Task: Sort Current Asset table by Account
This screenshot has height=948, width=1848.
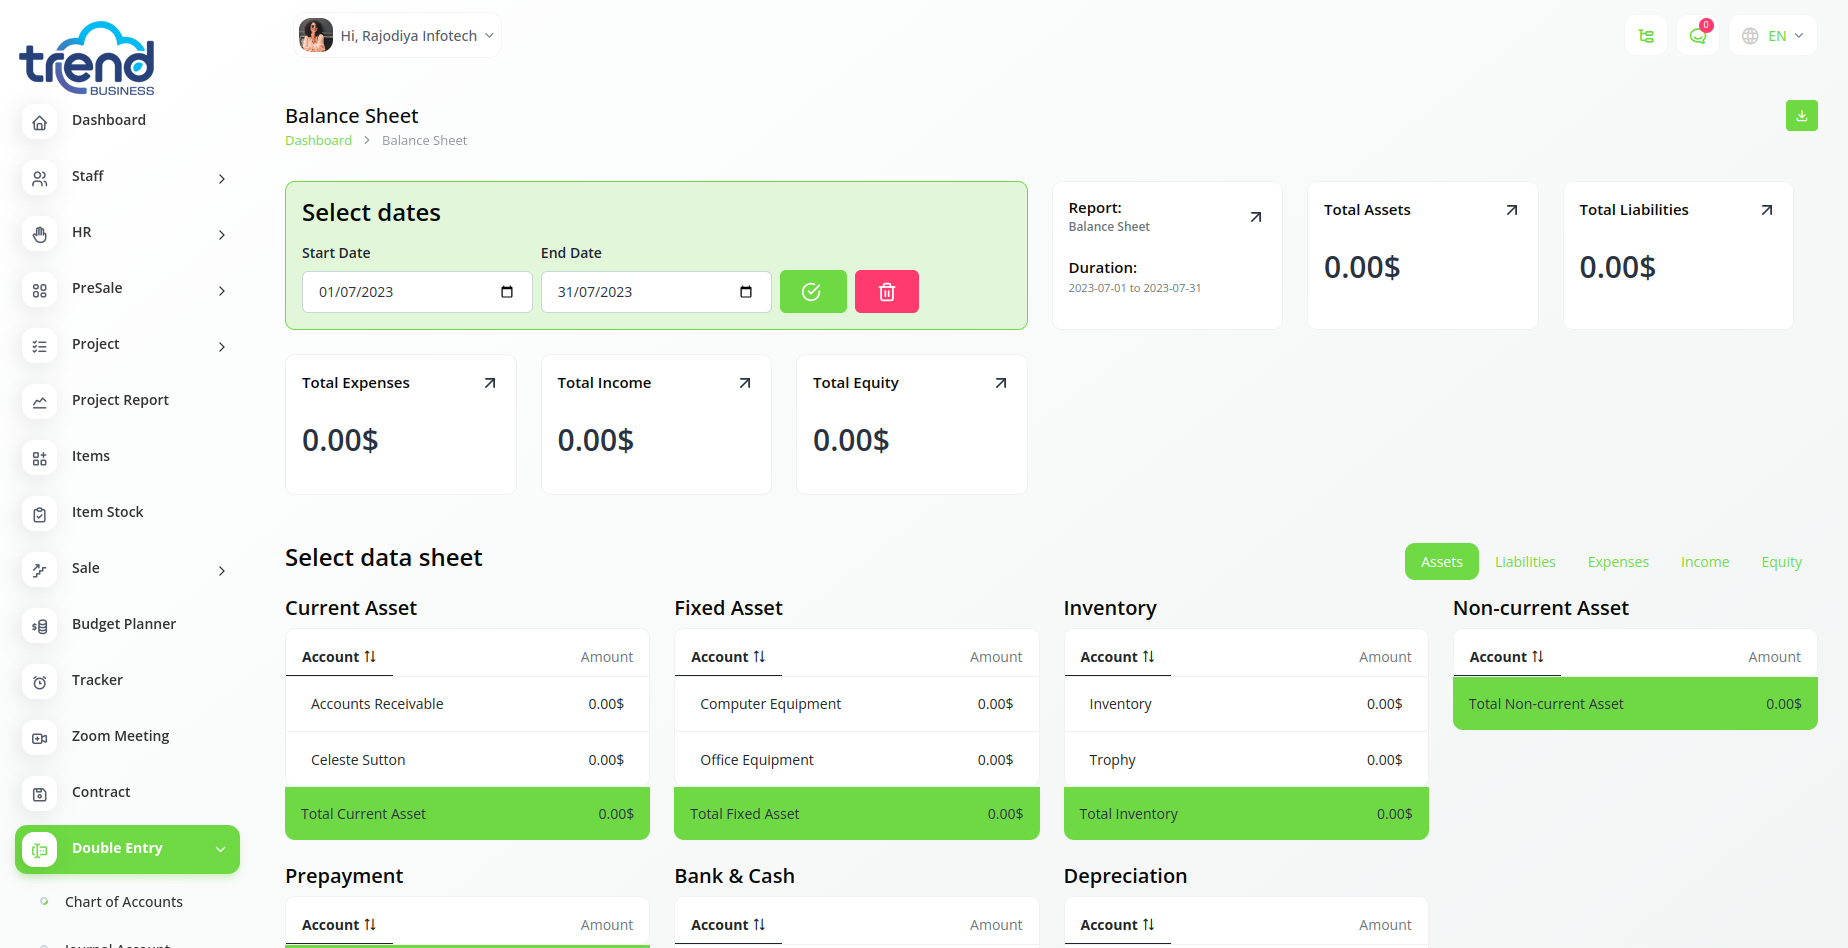Action: point(339,657)
